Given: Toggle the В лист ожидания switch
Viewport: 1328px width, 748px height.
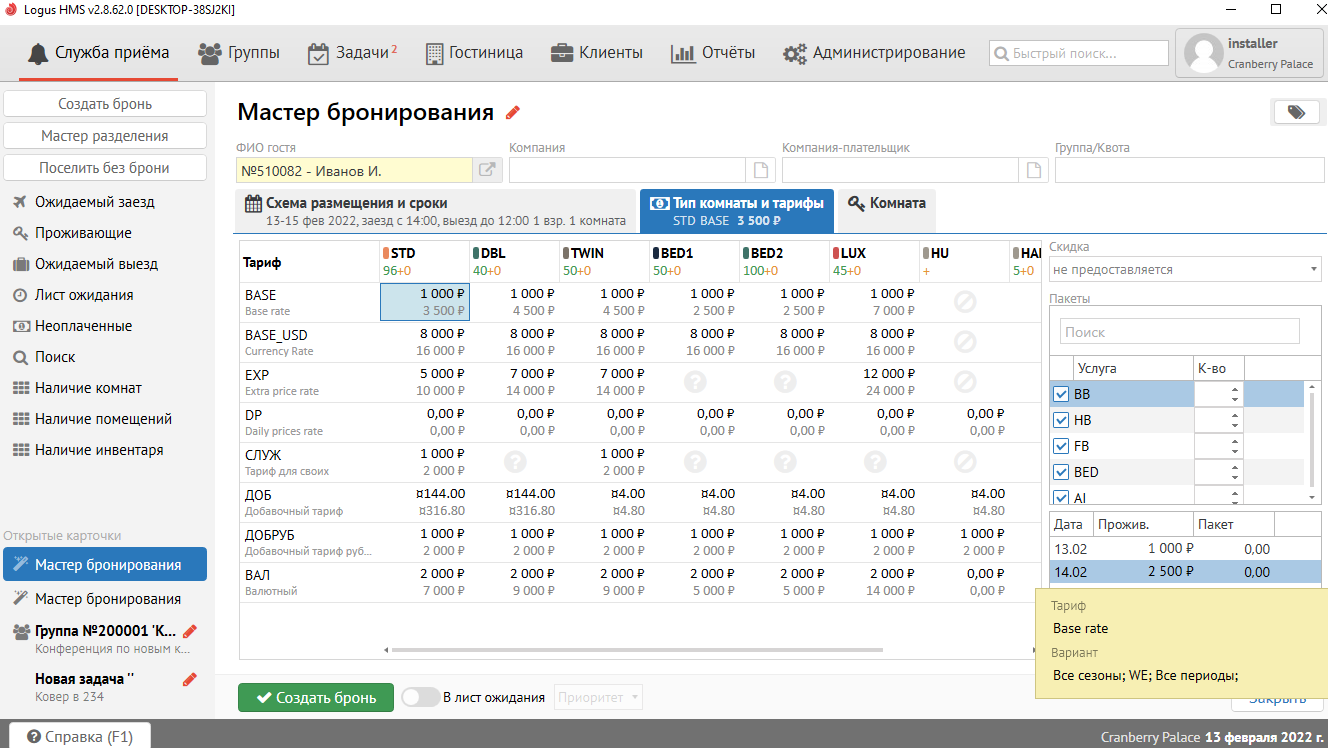Looking at the screenshot, I should (420, 697).
